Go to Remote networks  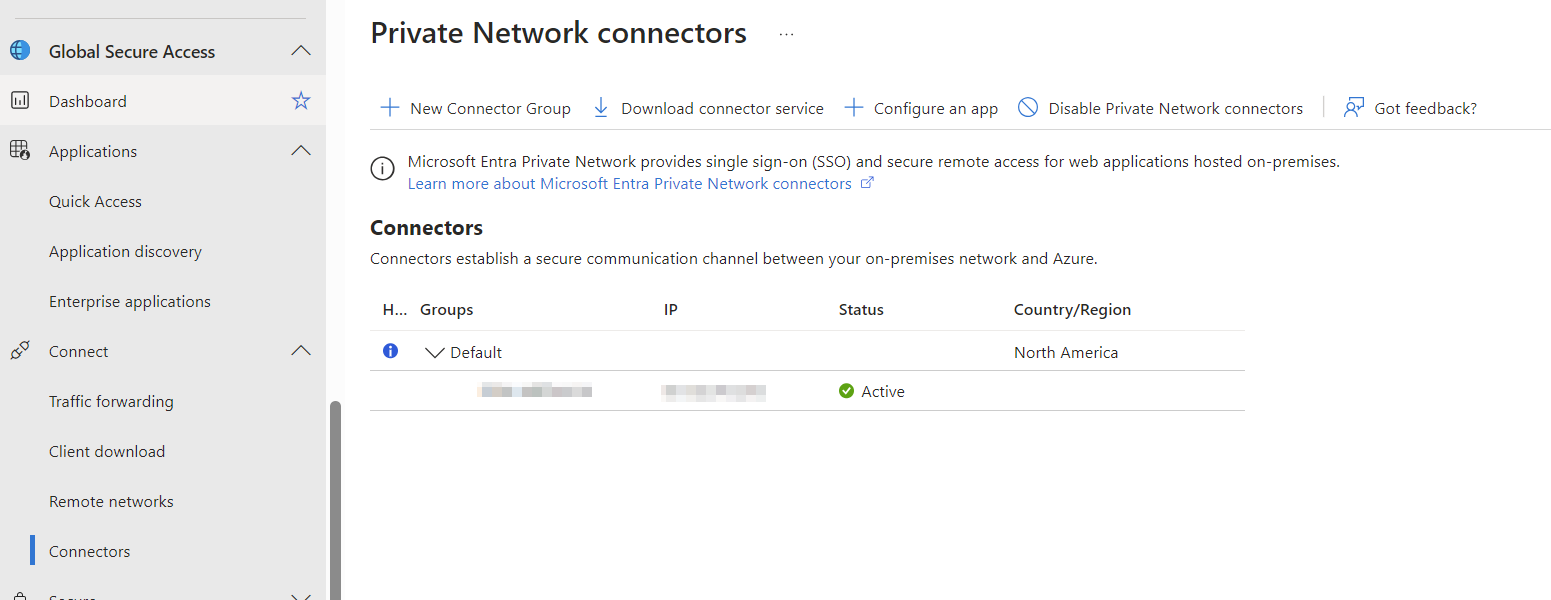coord(111,501)
